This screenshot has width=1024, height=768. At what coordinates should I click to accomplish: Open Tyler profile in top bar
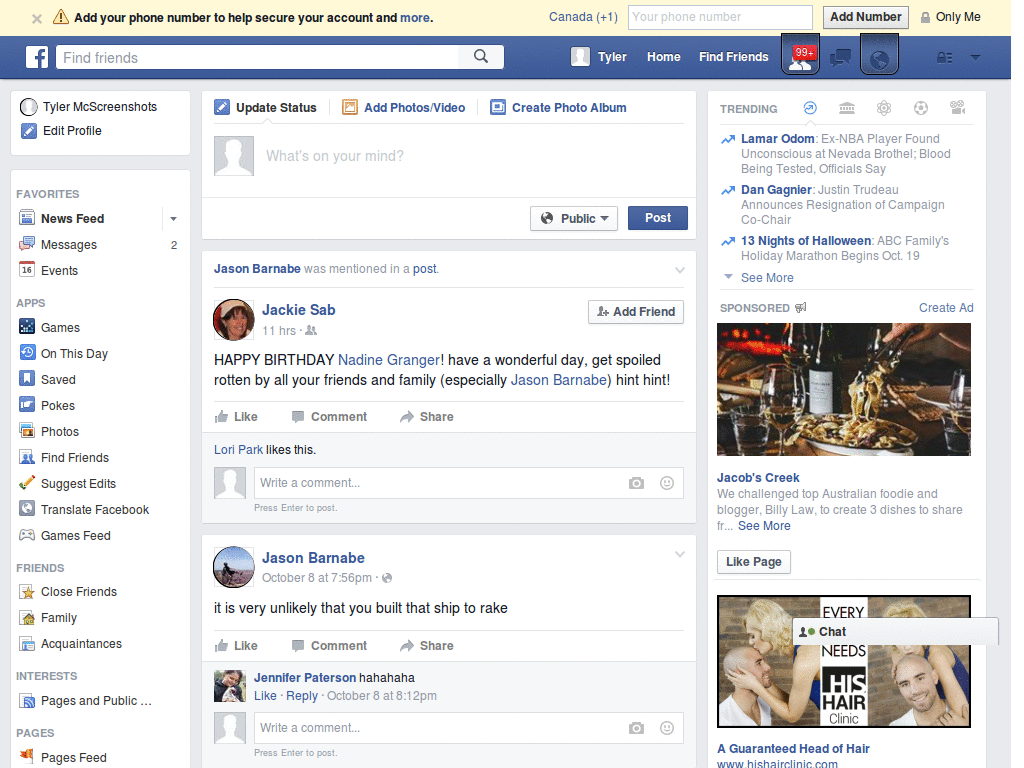(x=599, y=57)
